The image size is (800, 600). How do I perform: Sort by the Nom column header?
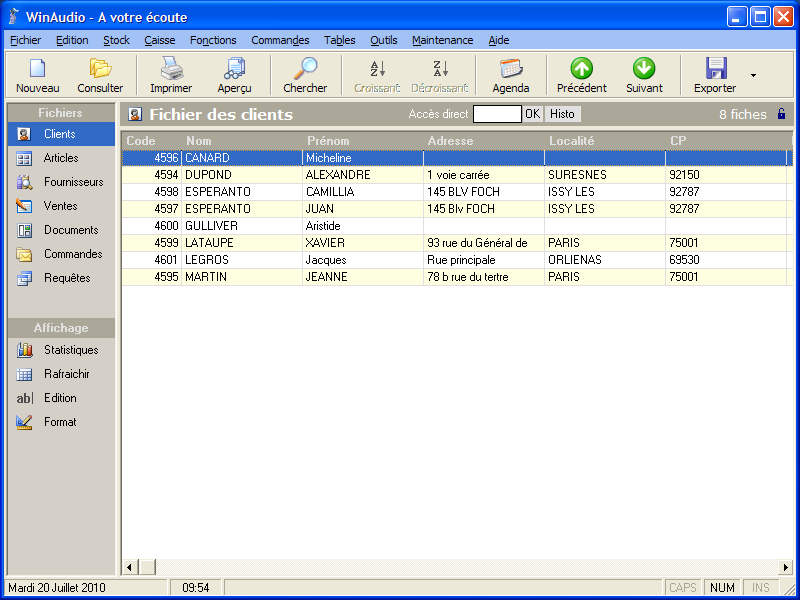point(199,141)
